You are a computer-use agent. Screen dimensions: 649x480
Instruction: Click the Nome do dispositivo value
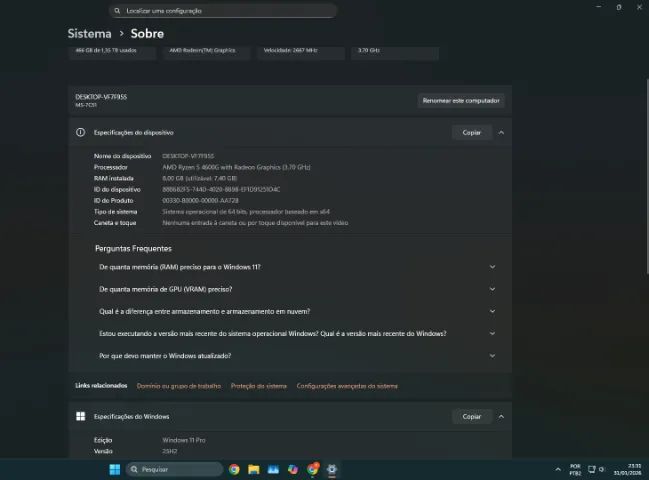(x=188, y=156)
